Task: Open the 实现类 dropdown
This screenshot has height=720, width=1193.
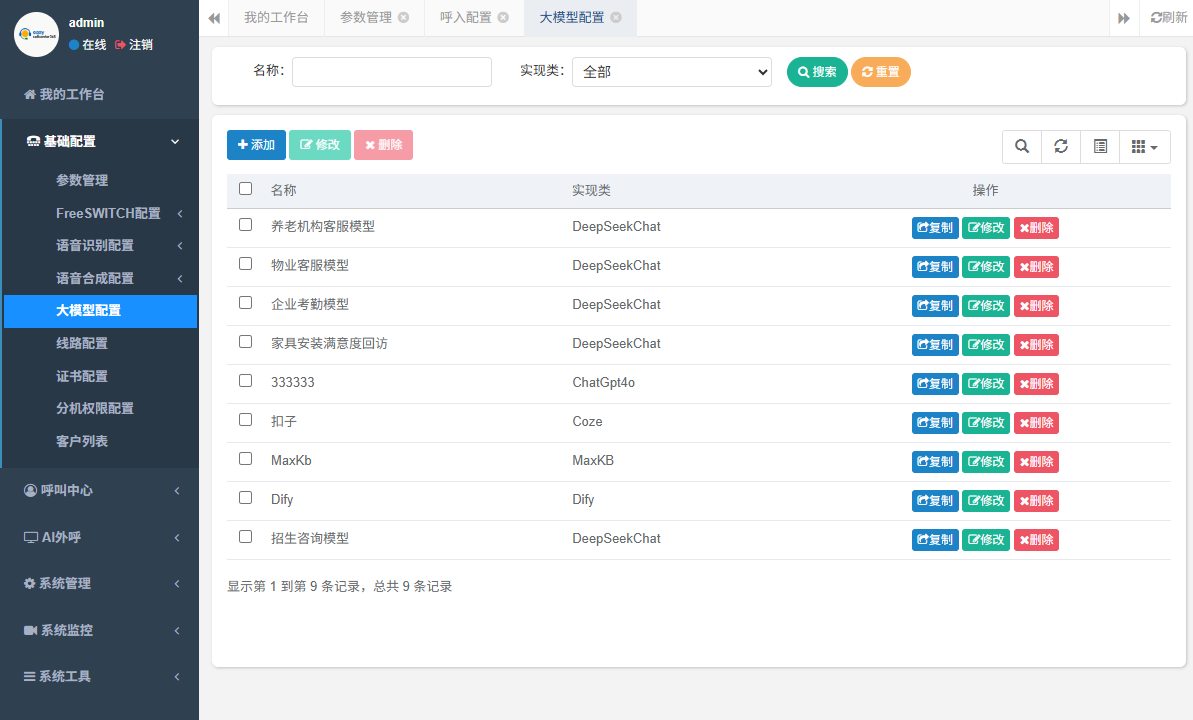Action: coord(671,72)
